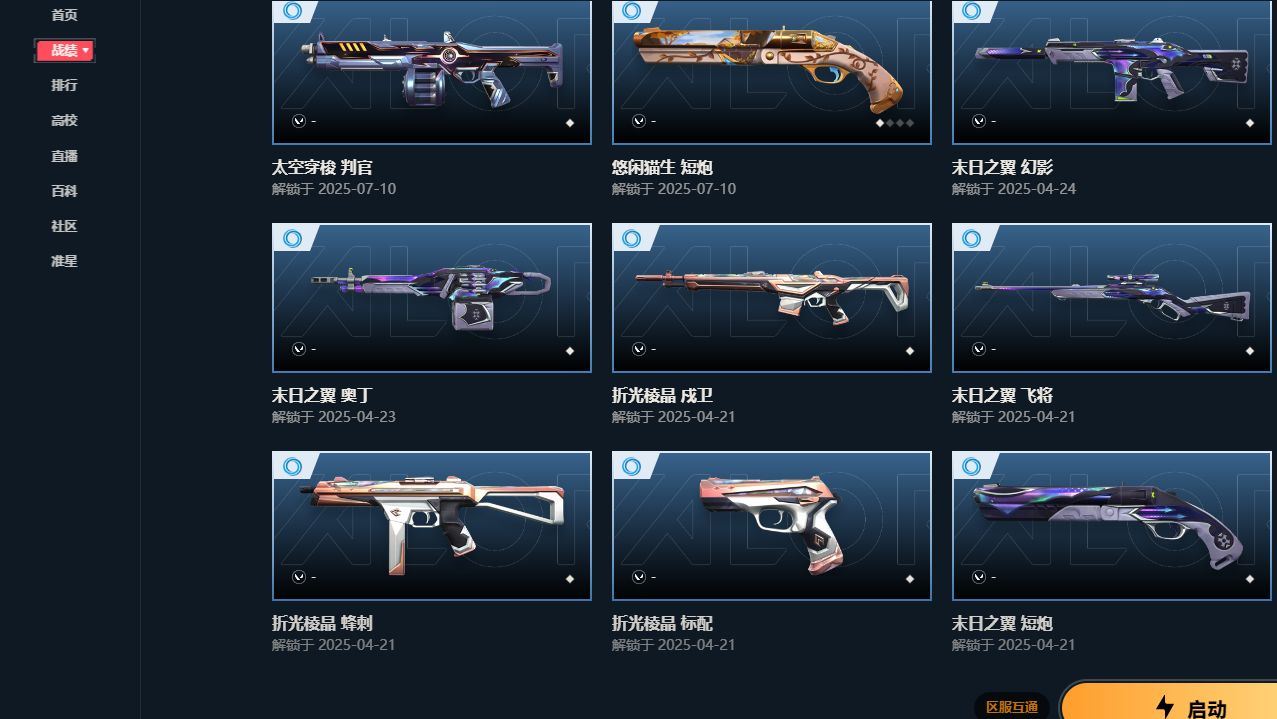Expand the chevron on 末日之翼 短炮 card

pyautogui.click(x=978, y=577)
